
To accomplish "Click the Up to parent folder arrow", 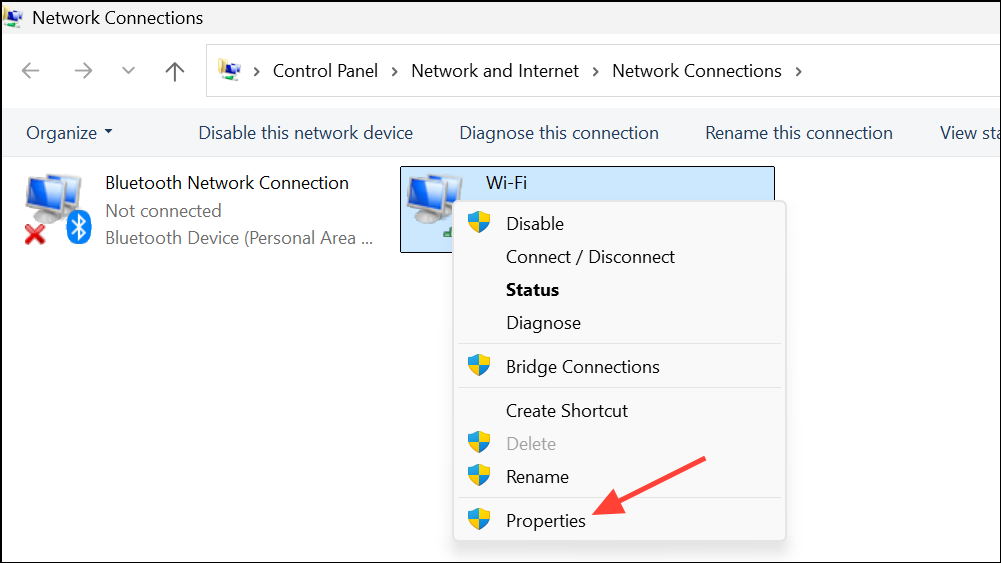I will point(175,71).
